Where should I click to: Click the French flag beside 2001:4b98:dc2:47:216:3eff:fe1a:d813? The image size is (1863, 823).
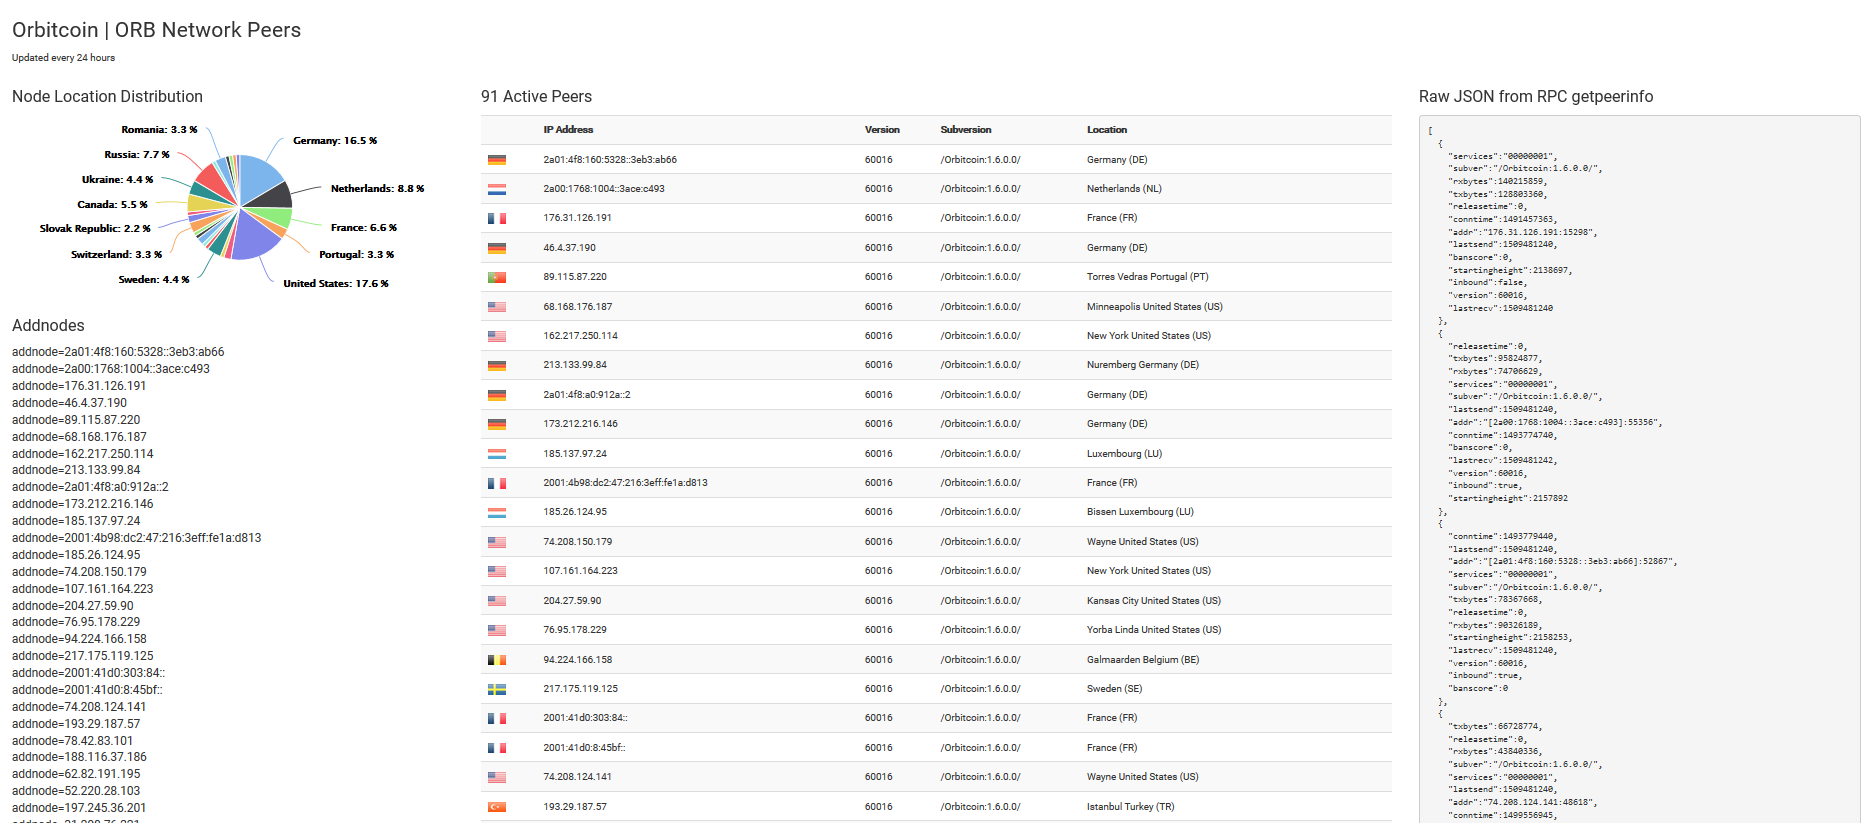coord(497,483)
